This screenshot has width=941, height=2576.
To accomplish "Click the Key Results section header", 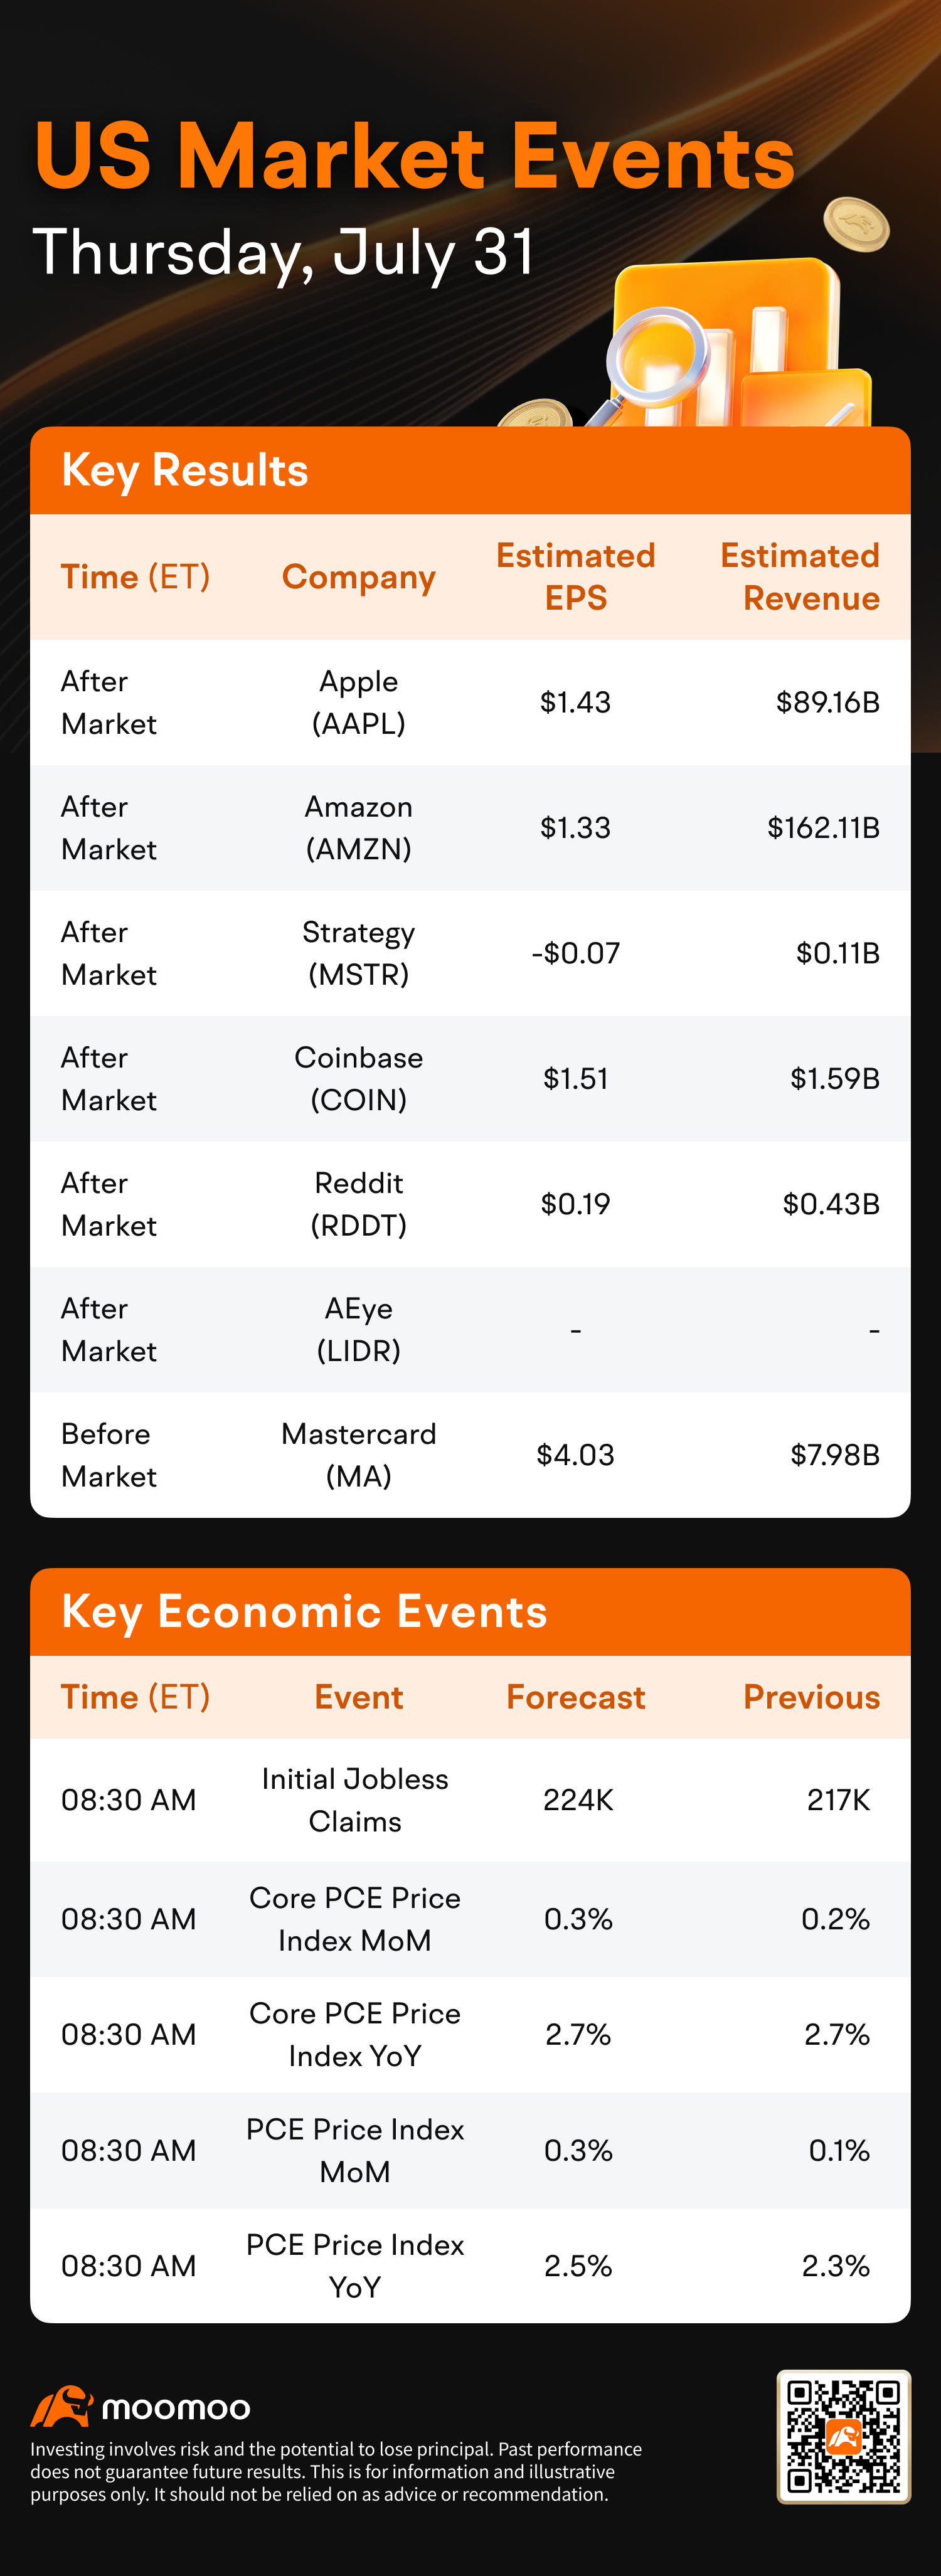I will tap(184, 470).
